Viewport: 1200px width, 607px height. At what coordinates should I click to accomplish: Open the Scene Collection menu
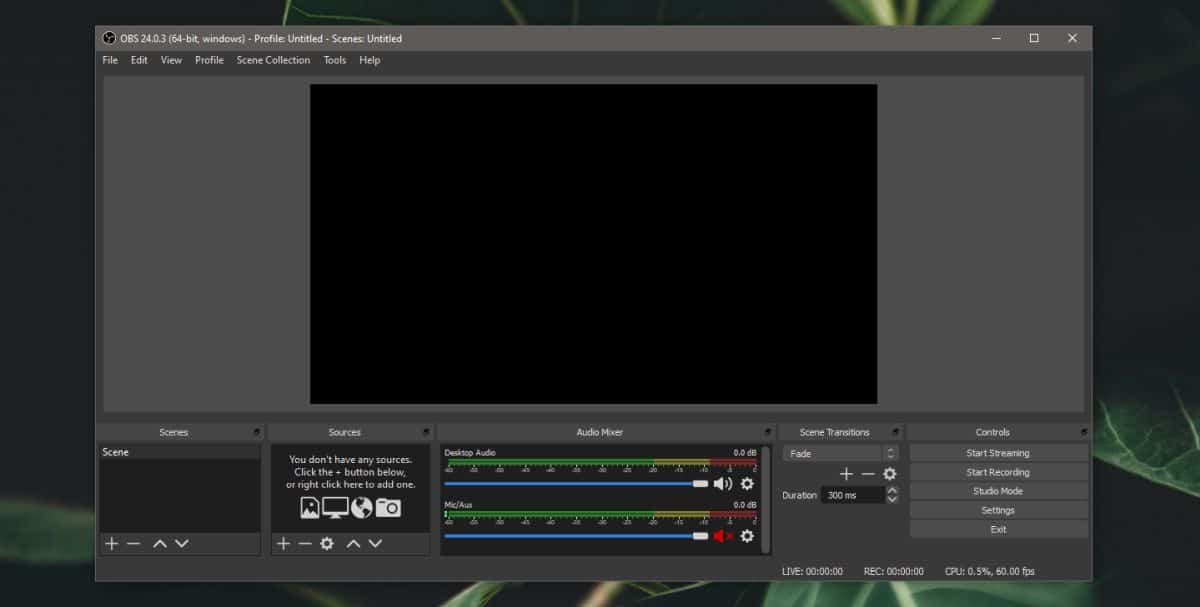coord(273,60)
